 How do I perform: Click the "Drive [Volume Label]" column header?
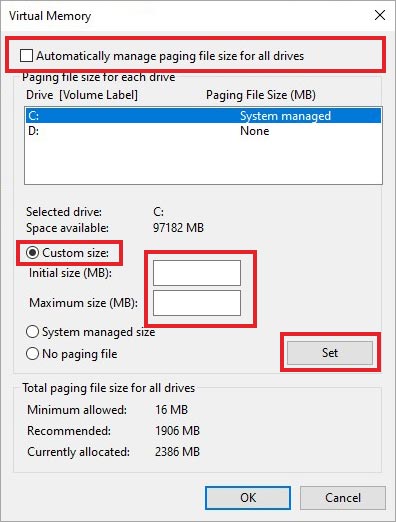click(x=82, y=95)
